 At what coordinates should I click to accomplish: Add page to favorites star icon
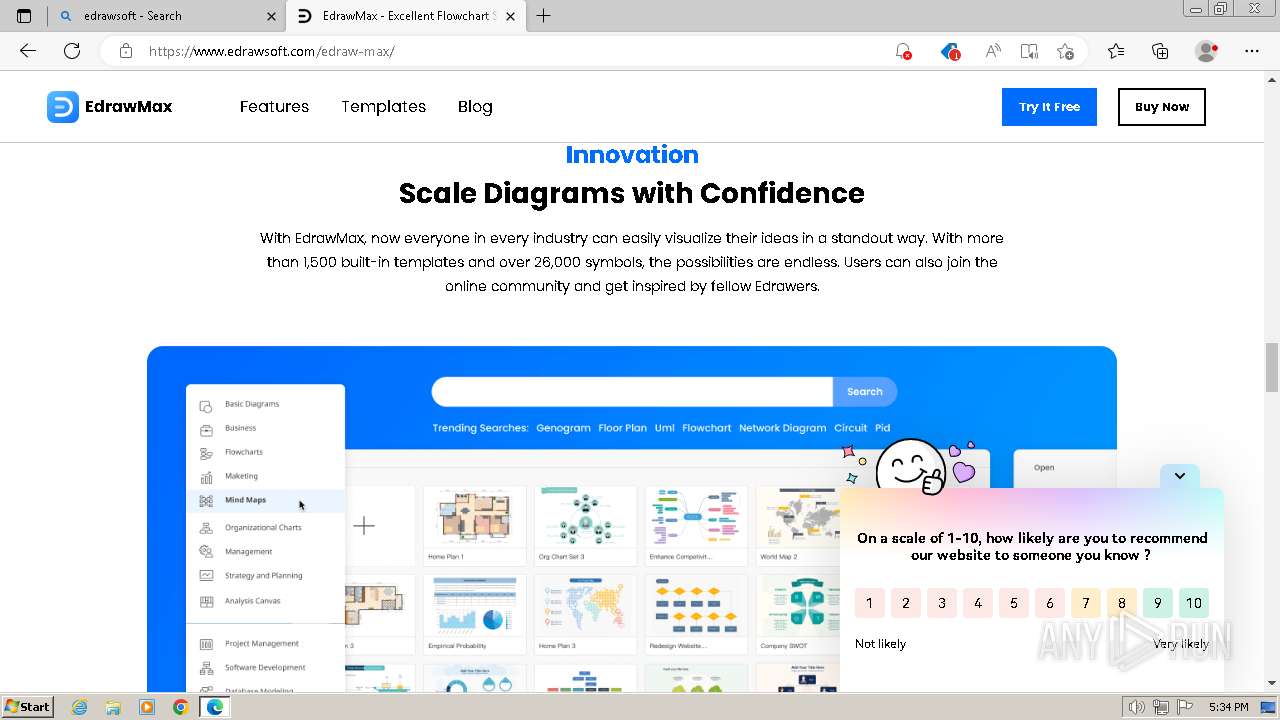[x=1065, y=51]
